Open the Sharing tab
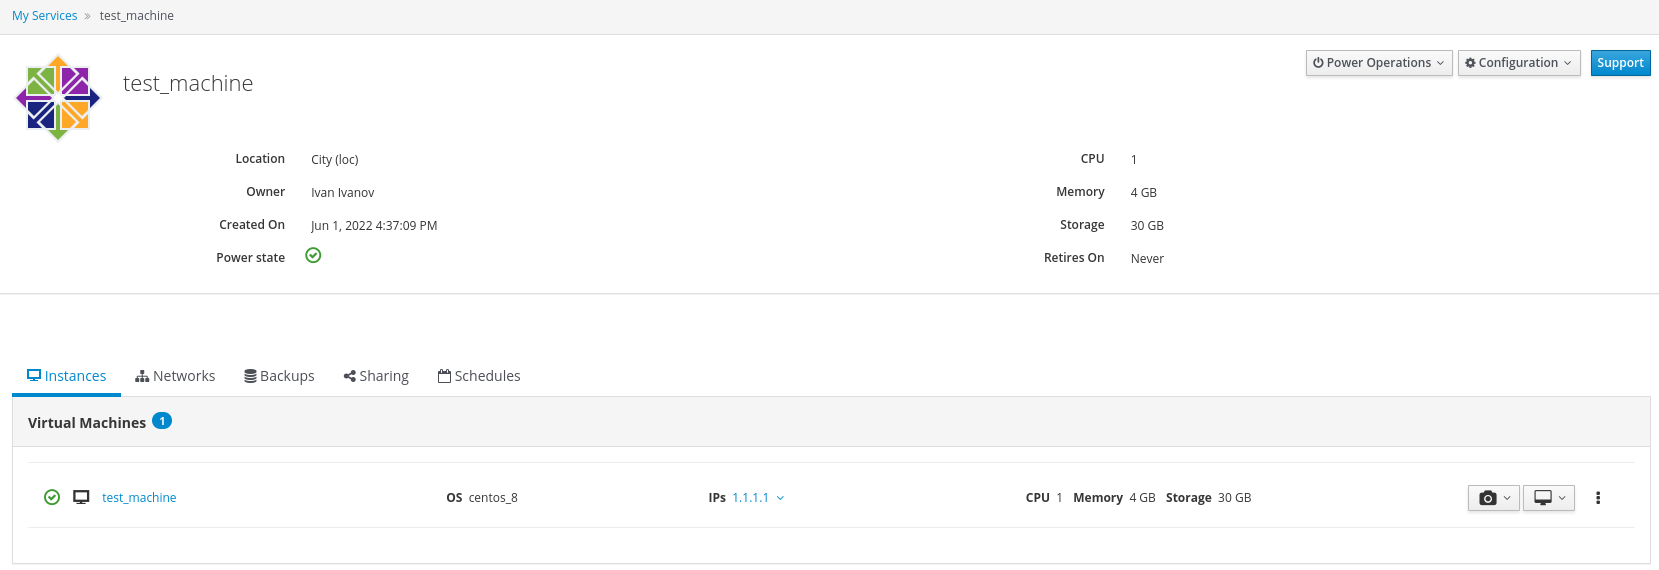 pos(376,376)
